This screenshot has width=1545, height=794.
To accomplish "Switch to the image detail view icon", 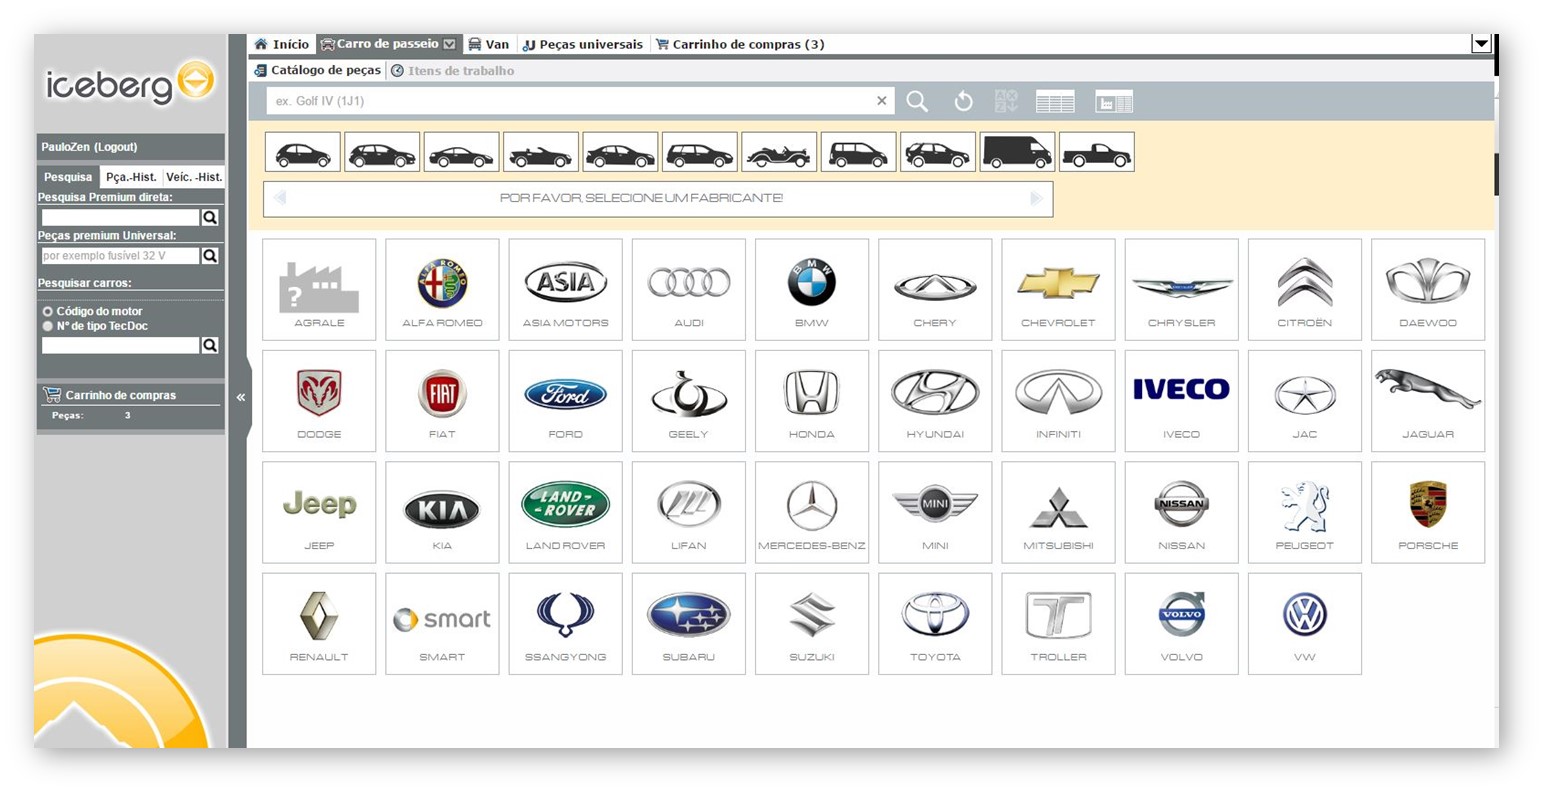I will pos(1114,101).
